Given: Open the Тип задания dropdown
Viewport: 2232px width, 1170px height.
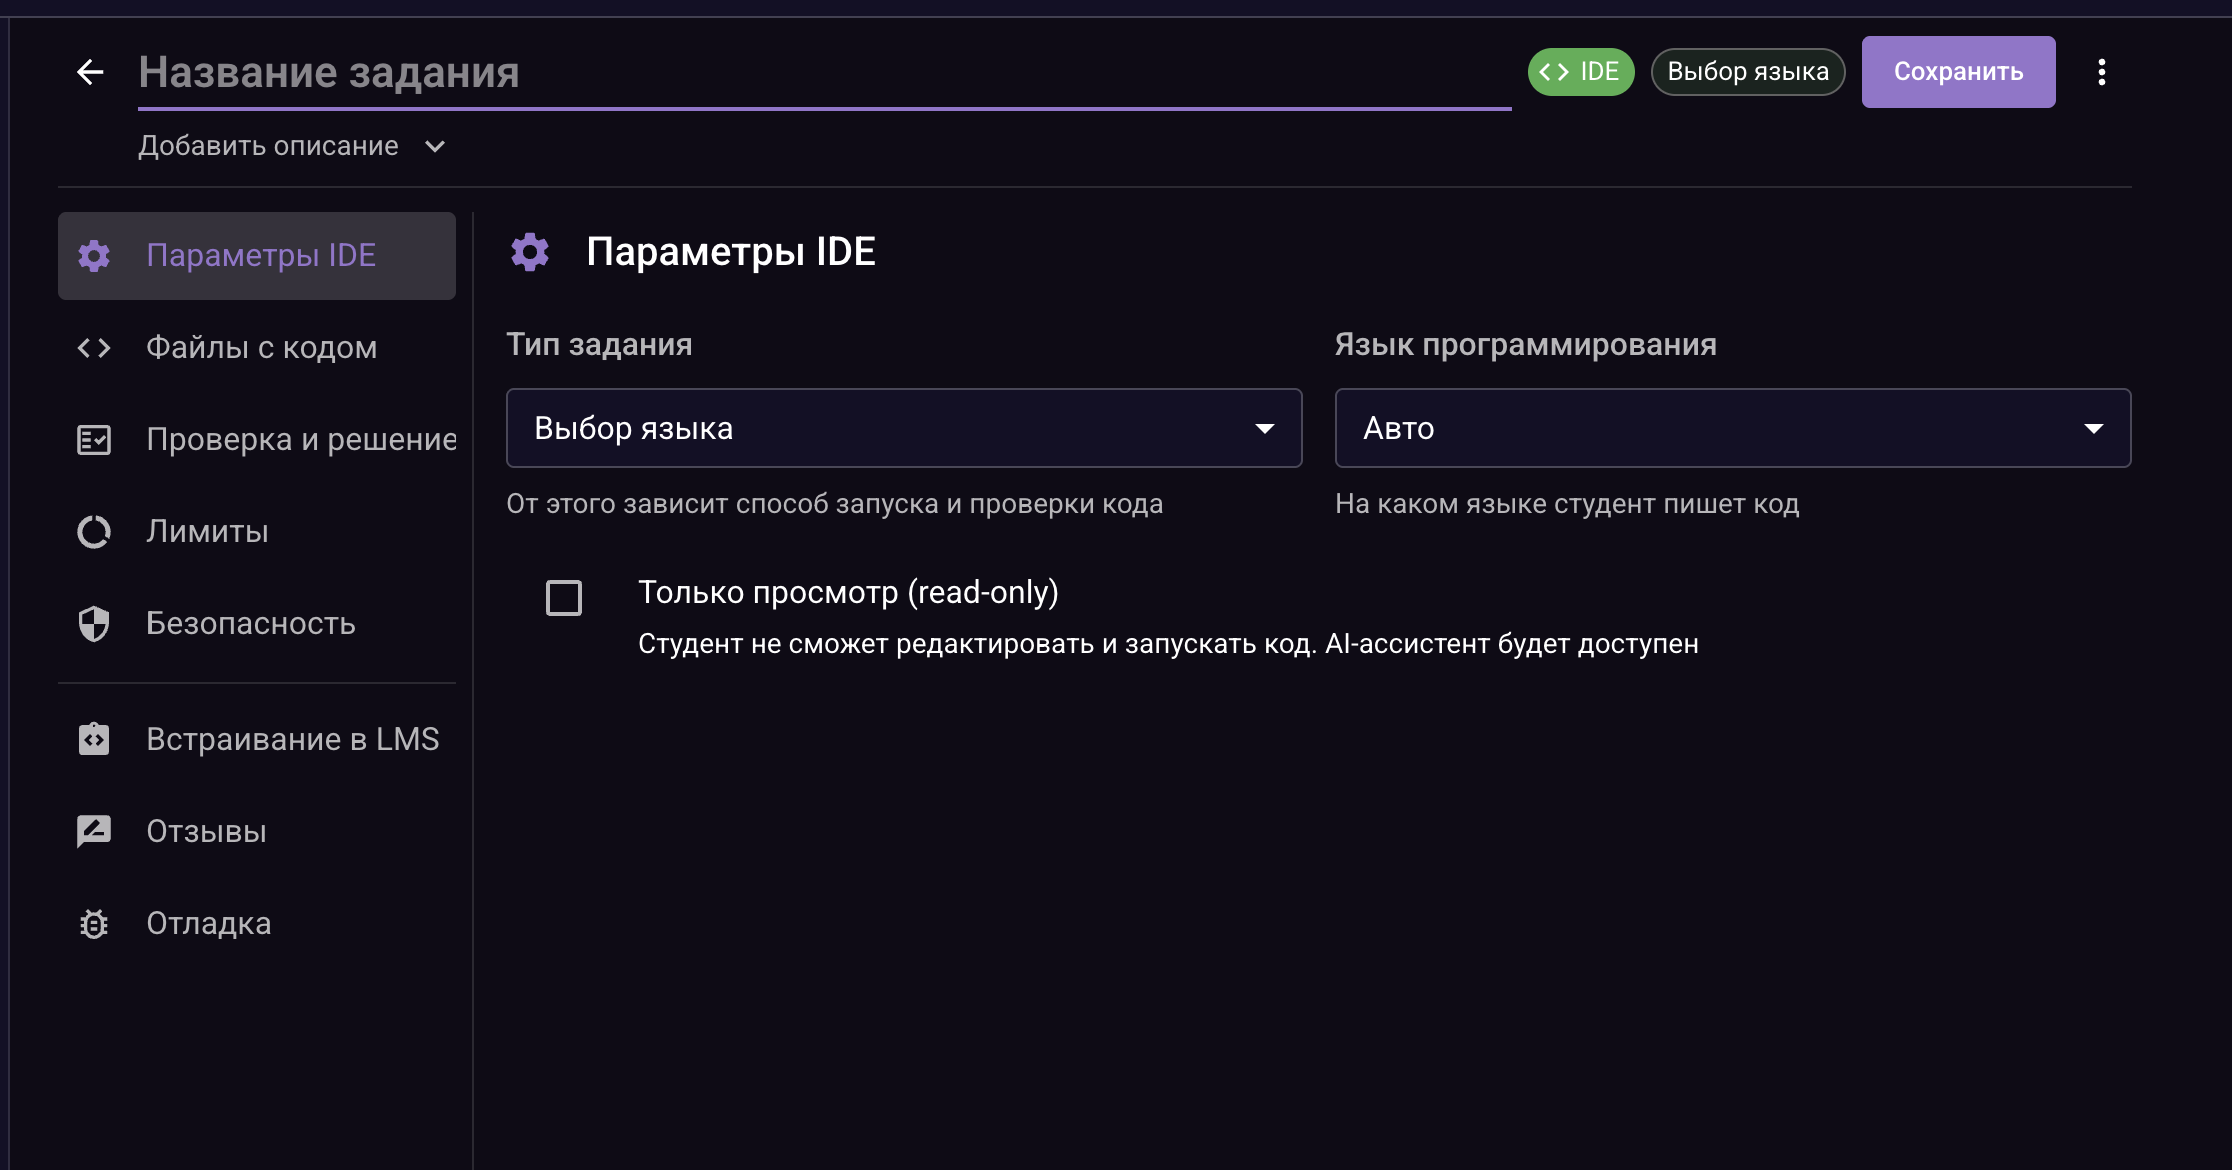Looking at the screenshot, I should 904,428.
